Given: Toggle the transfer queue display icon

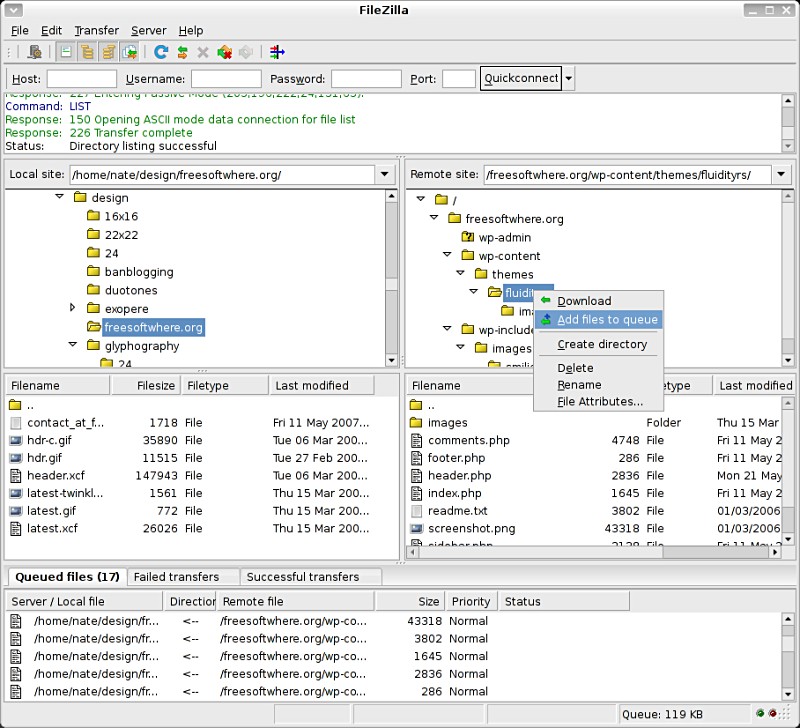Looking at the screenshot, I should [130, 52].
